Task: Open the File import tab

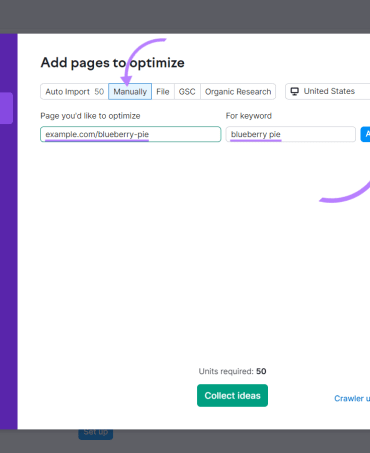Action: [x=163, y=92]
